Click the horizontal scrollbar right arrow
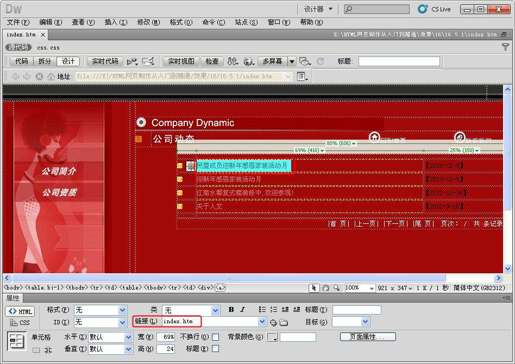 tap(499, 278)
